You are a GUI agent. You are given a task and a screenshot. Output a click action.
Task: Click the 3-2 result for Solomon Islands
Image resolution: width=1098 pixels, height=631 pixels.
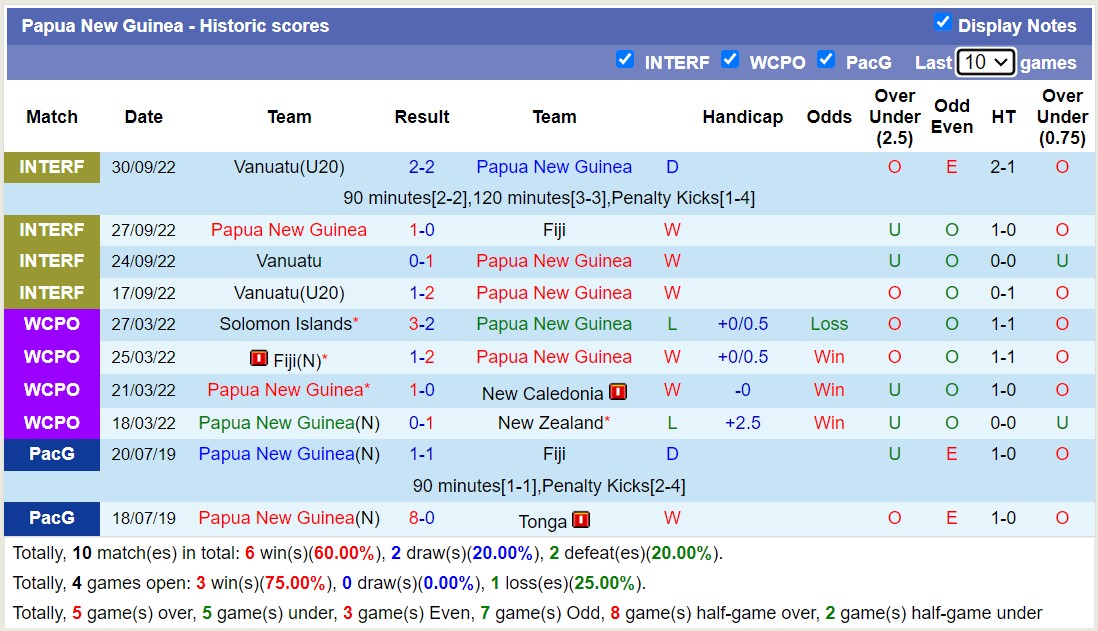(x=421, y=324)
